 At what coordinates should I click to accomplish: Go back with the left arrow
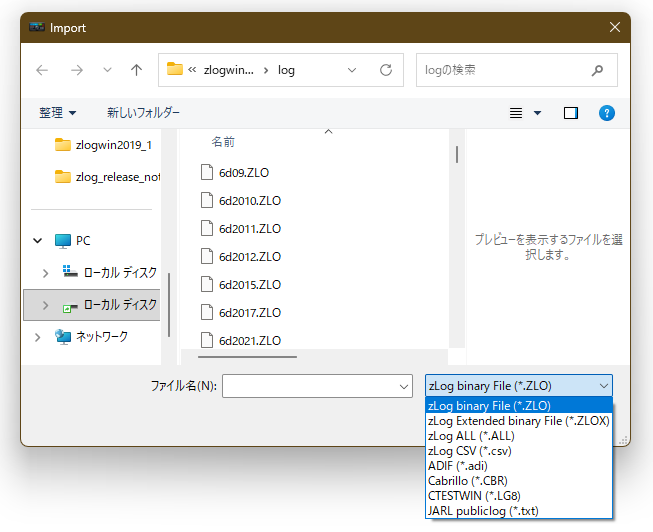click(42, 70)
